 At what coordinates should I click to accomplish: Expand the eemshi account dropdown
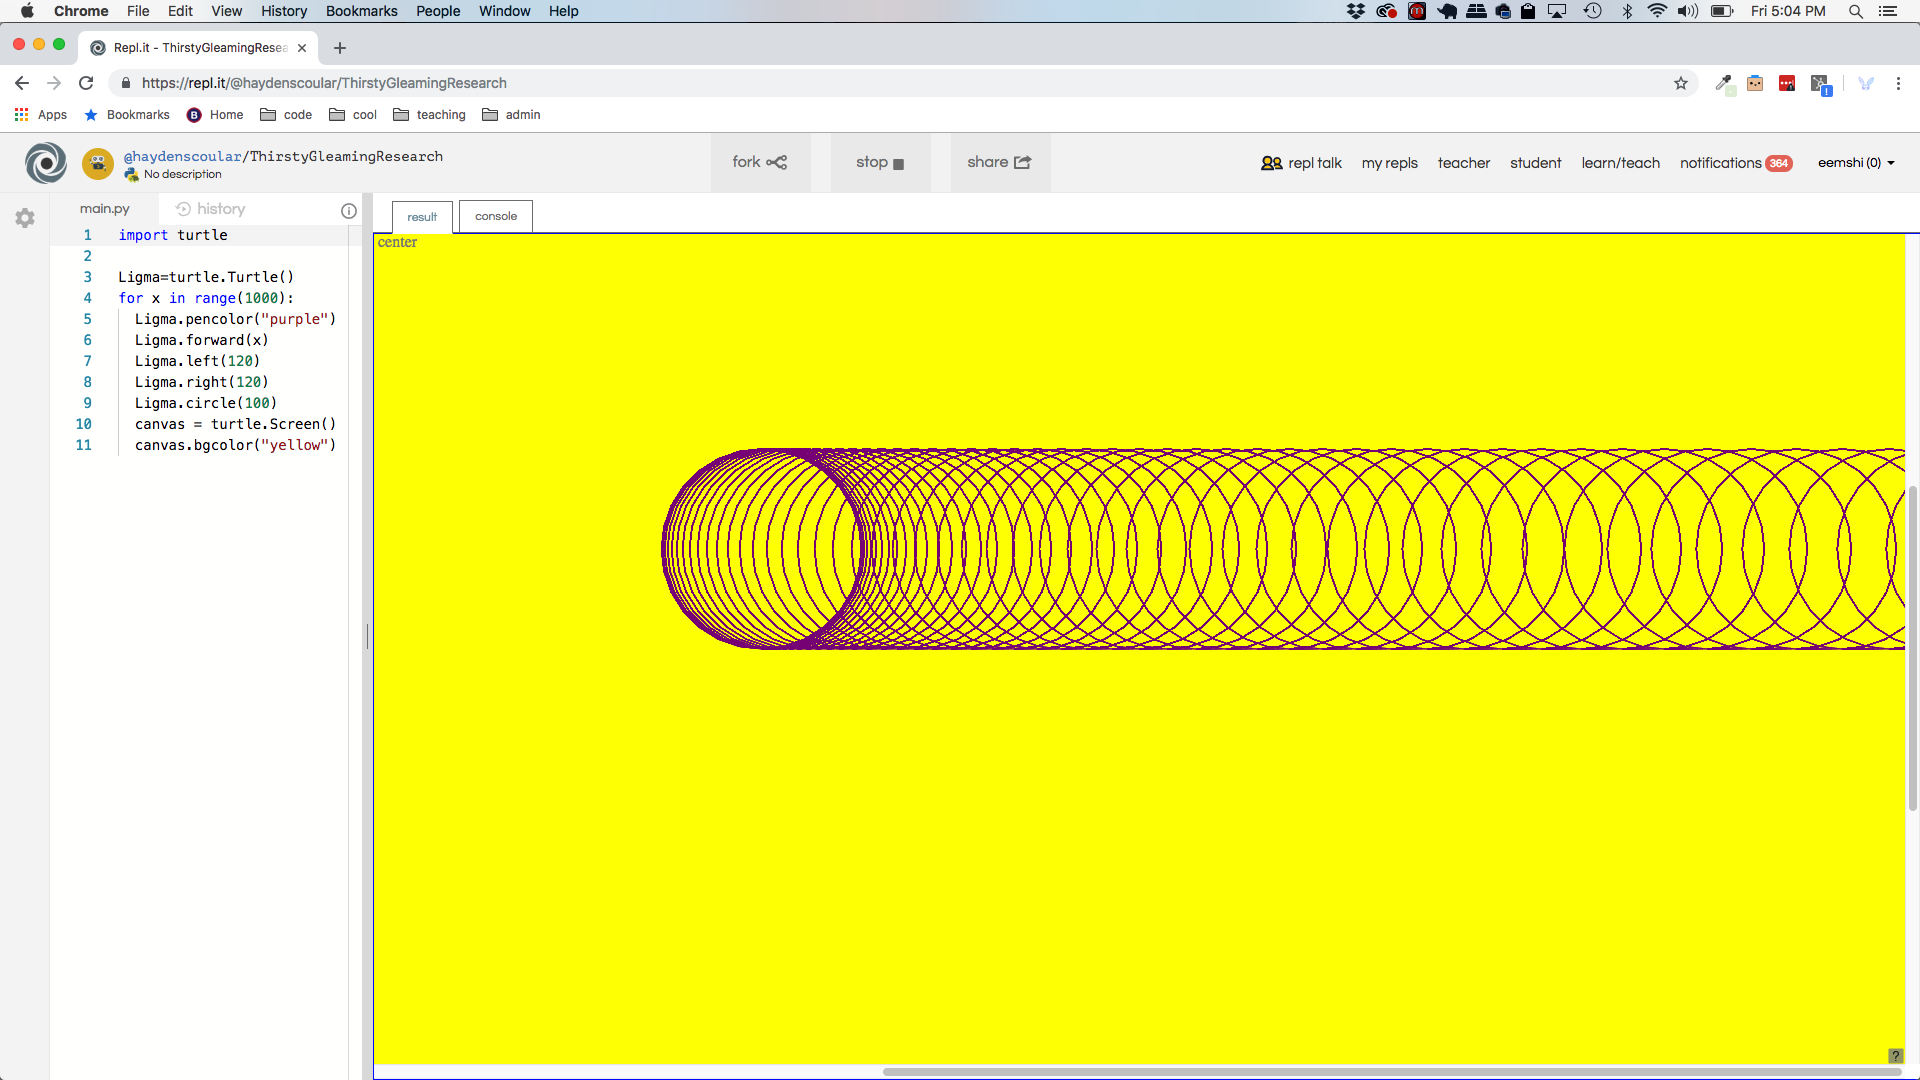pyautogui.click(x=1856, y=163)
